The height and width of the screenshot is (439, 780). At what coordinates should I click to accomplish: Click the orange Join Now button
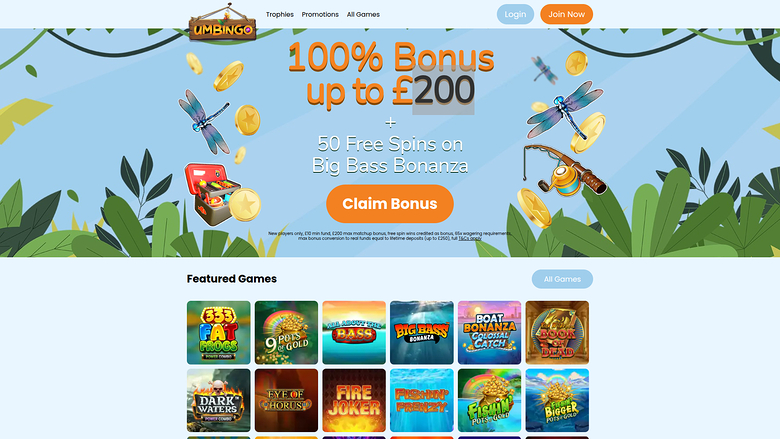567,14
